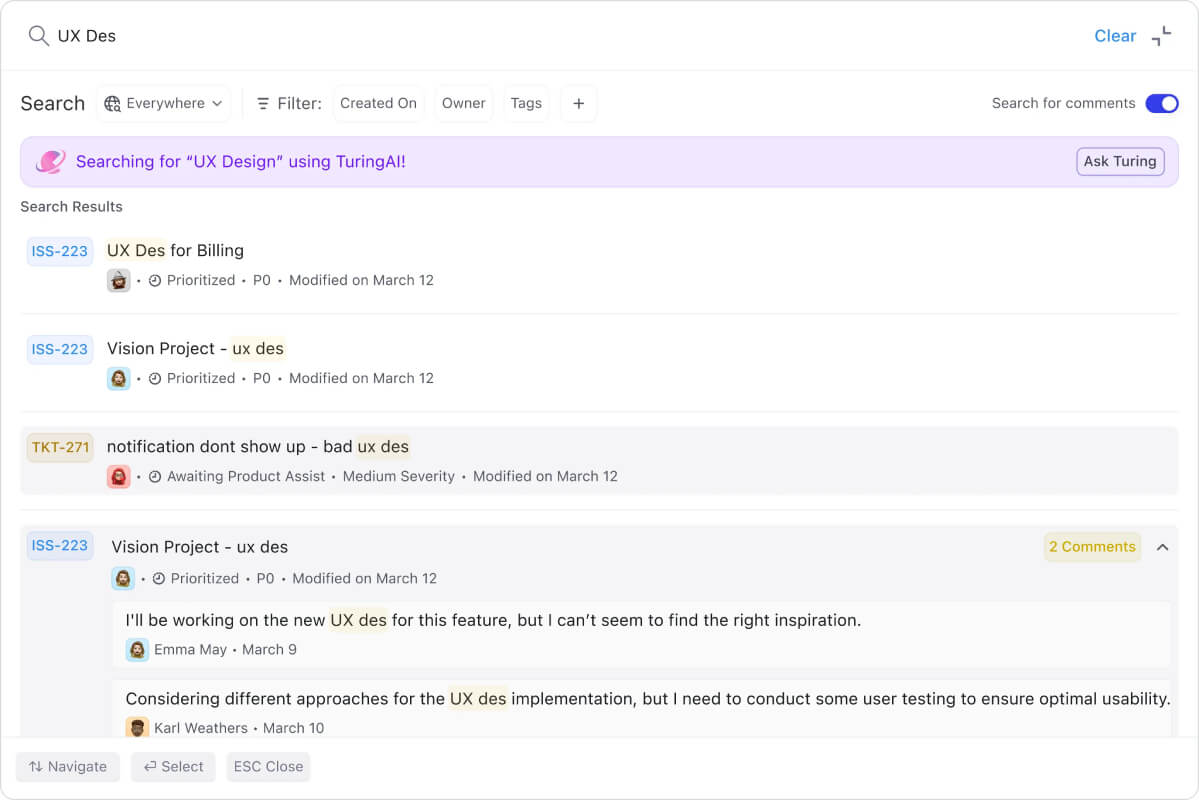Open Emma May's comment about inspiration

point(642,634)
